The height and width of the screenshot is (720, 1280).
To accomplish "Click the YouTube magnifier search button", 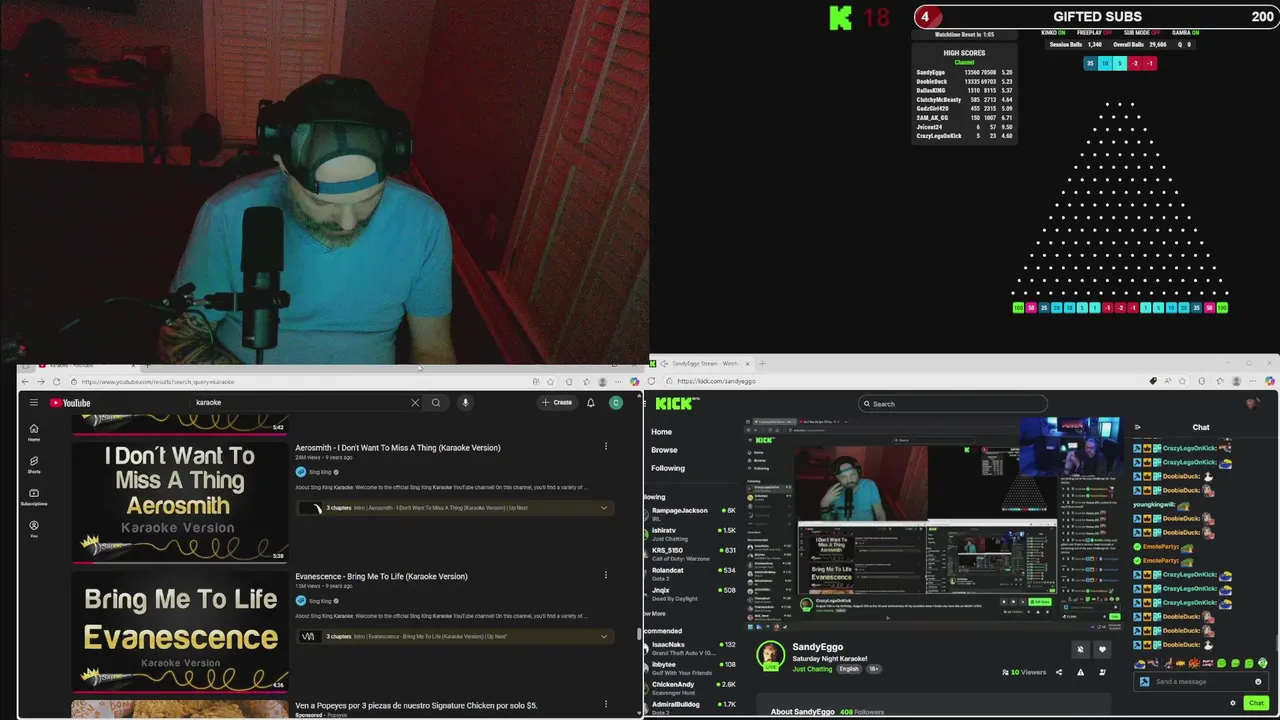I will tap(436, 403).
